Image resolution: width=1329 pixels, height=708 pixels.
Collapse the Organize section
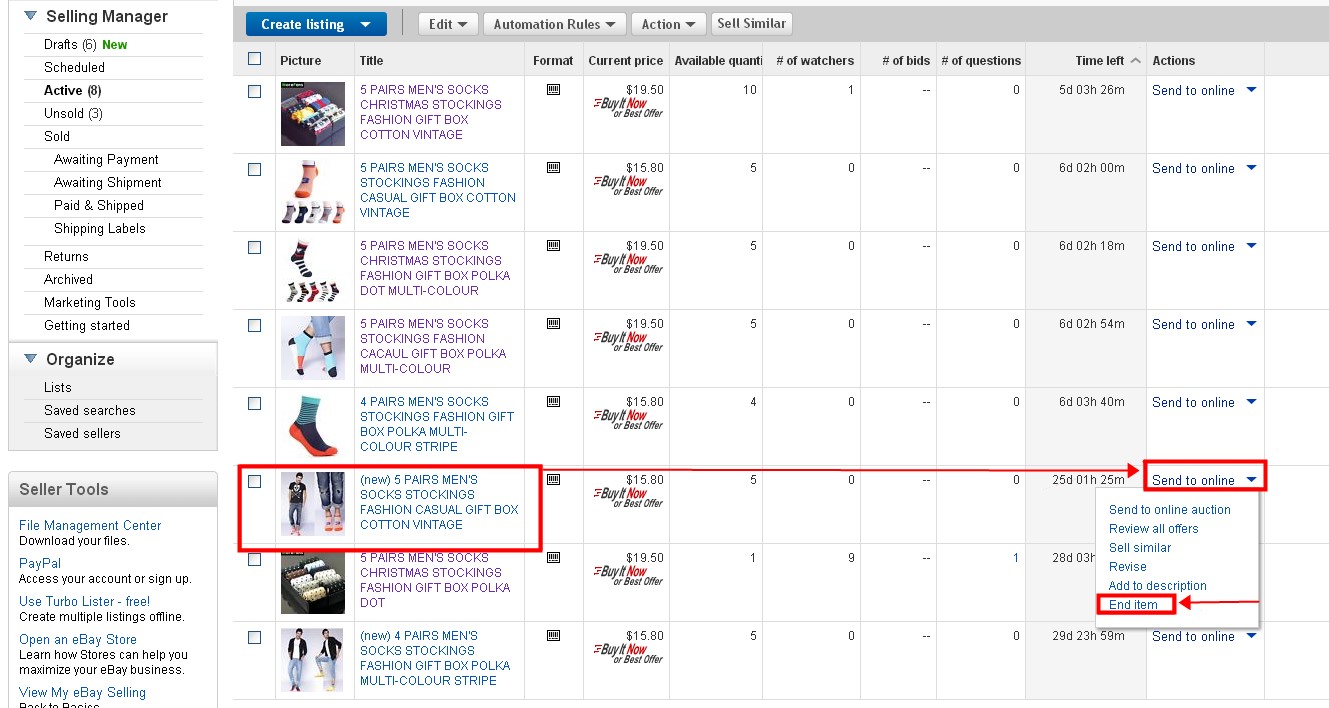30,359
